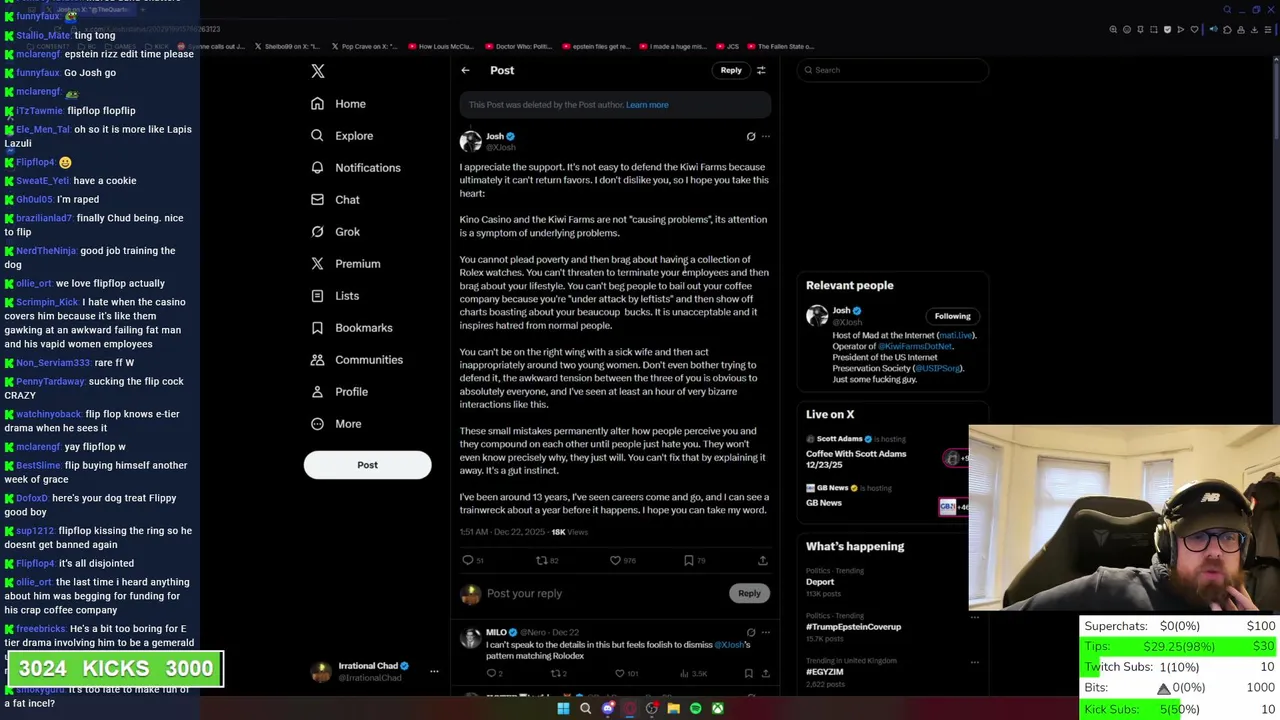The height and width of the screenshot is (720, 1280).
Task: Open the Deport trending topic
Action: point(820,582)
